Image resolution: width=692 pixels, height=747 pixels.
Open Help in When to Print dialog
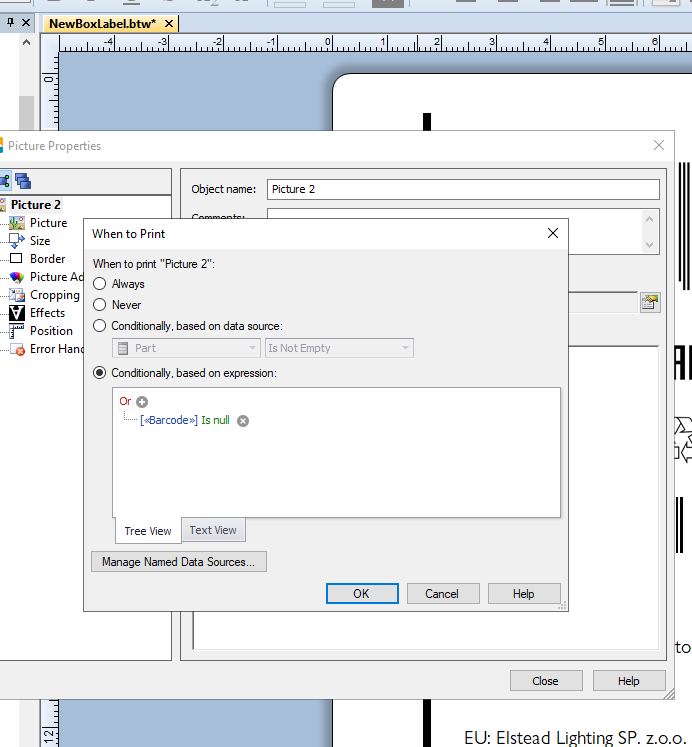coord(524,594)
